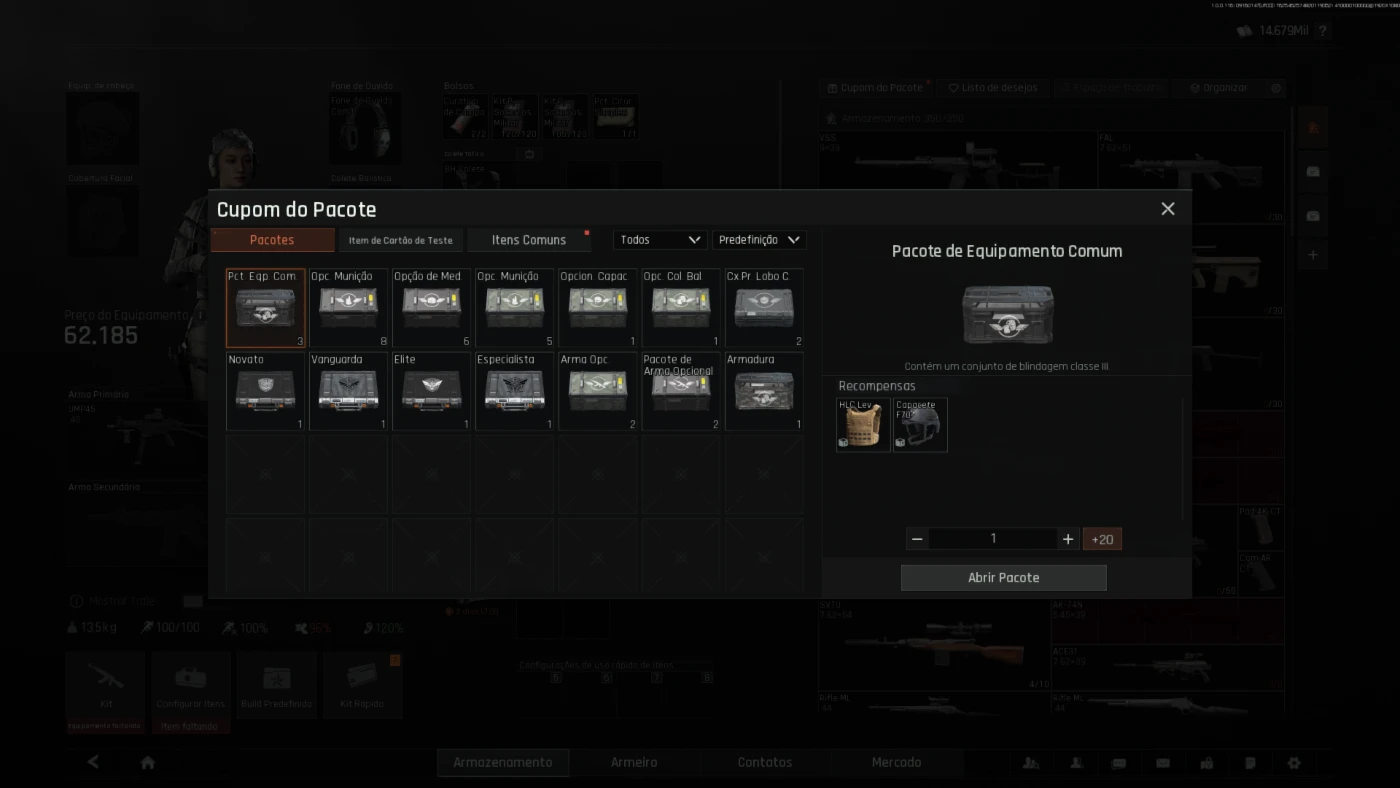Switch to the Pacotes tab
Image resolution: width=1400 pixels, height=788 pixels.
point(272,240)
